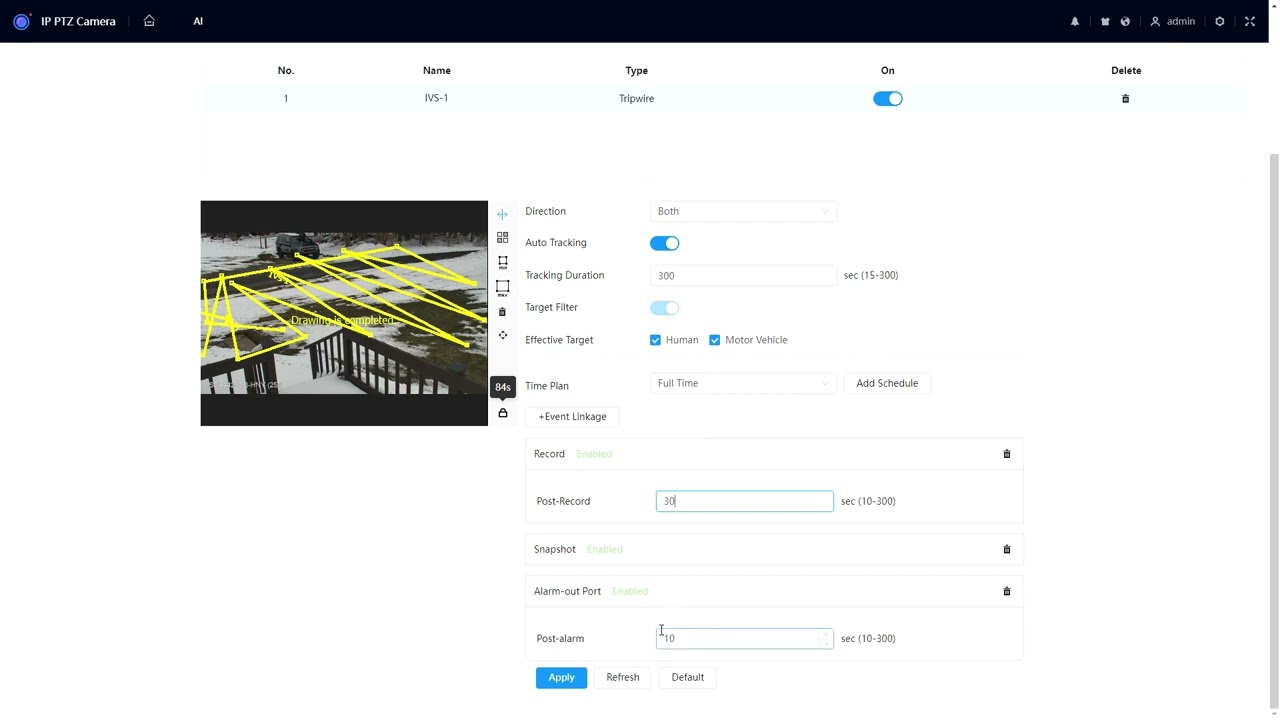
Task: Remove the Snapshot linkage
Action: point(1007,549)
